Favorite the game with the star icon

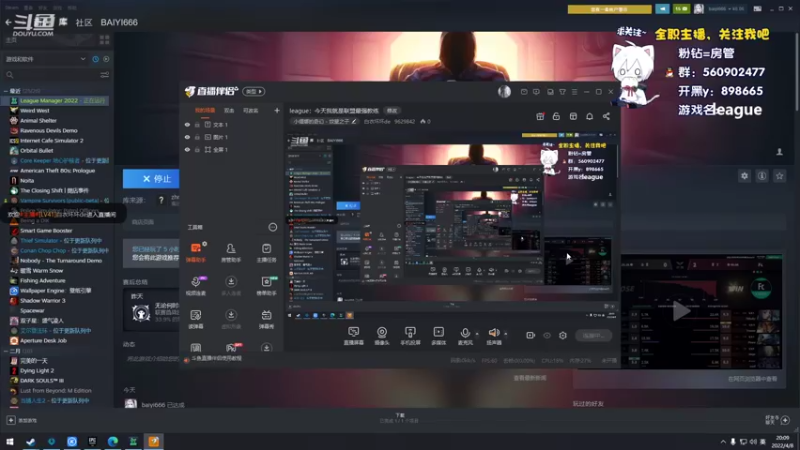tap(779, 176)
